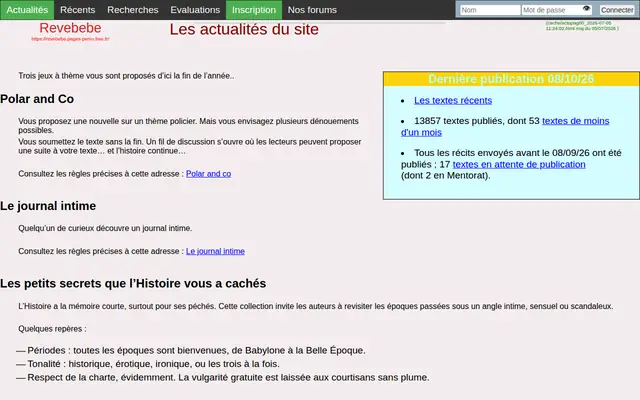Click the cache timestamp text at top right
Image resolution: width=640 pixels, height=400 pixels.
pos(582,26)
